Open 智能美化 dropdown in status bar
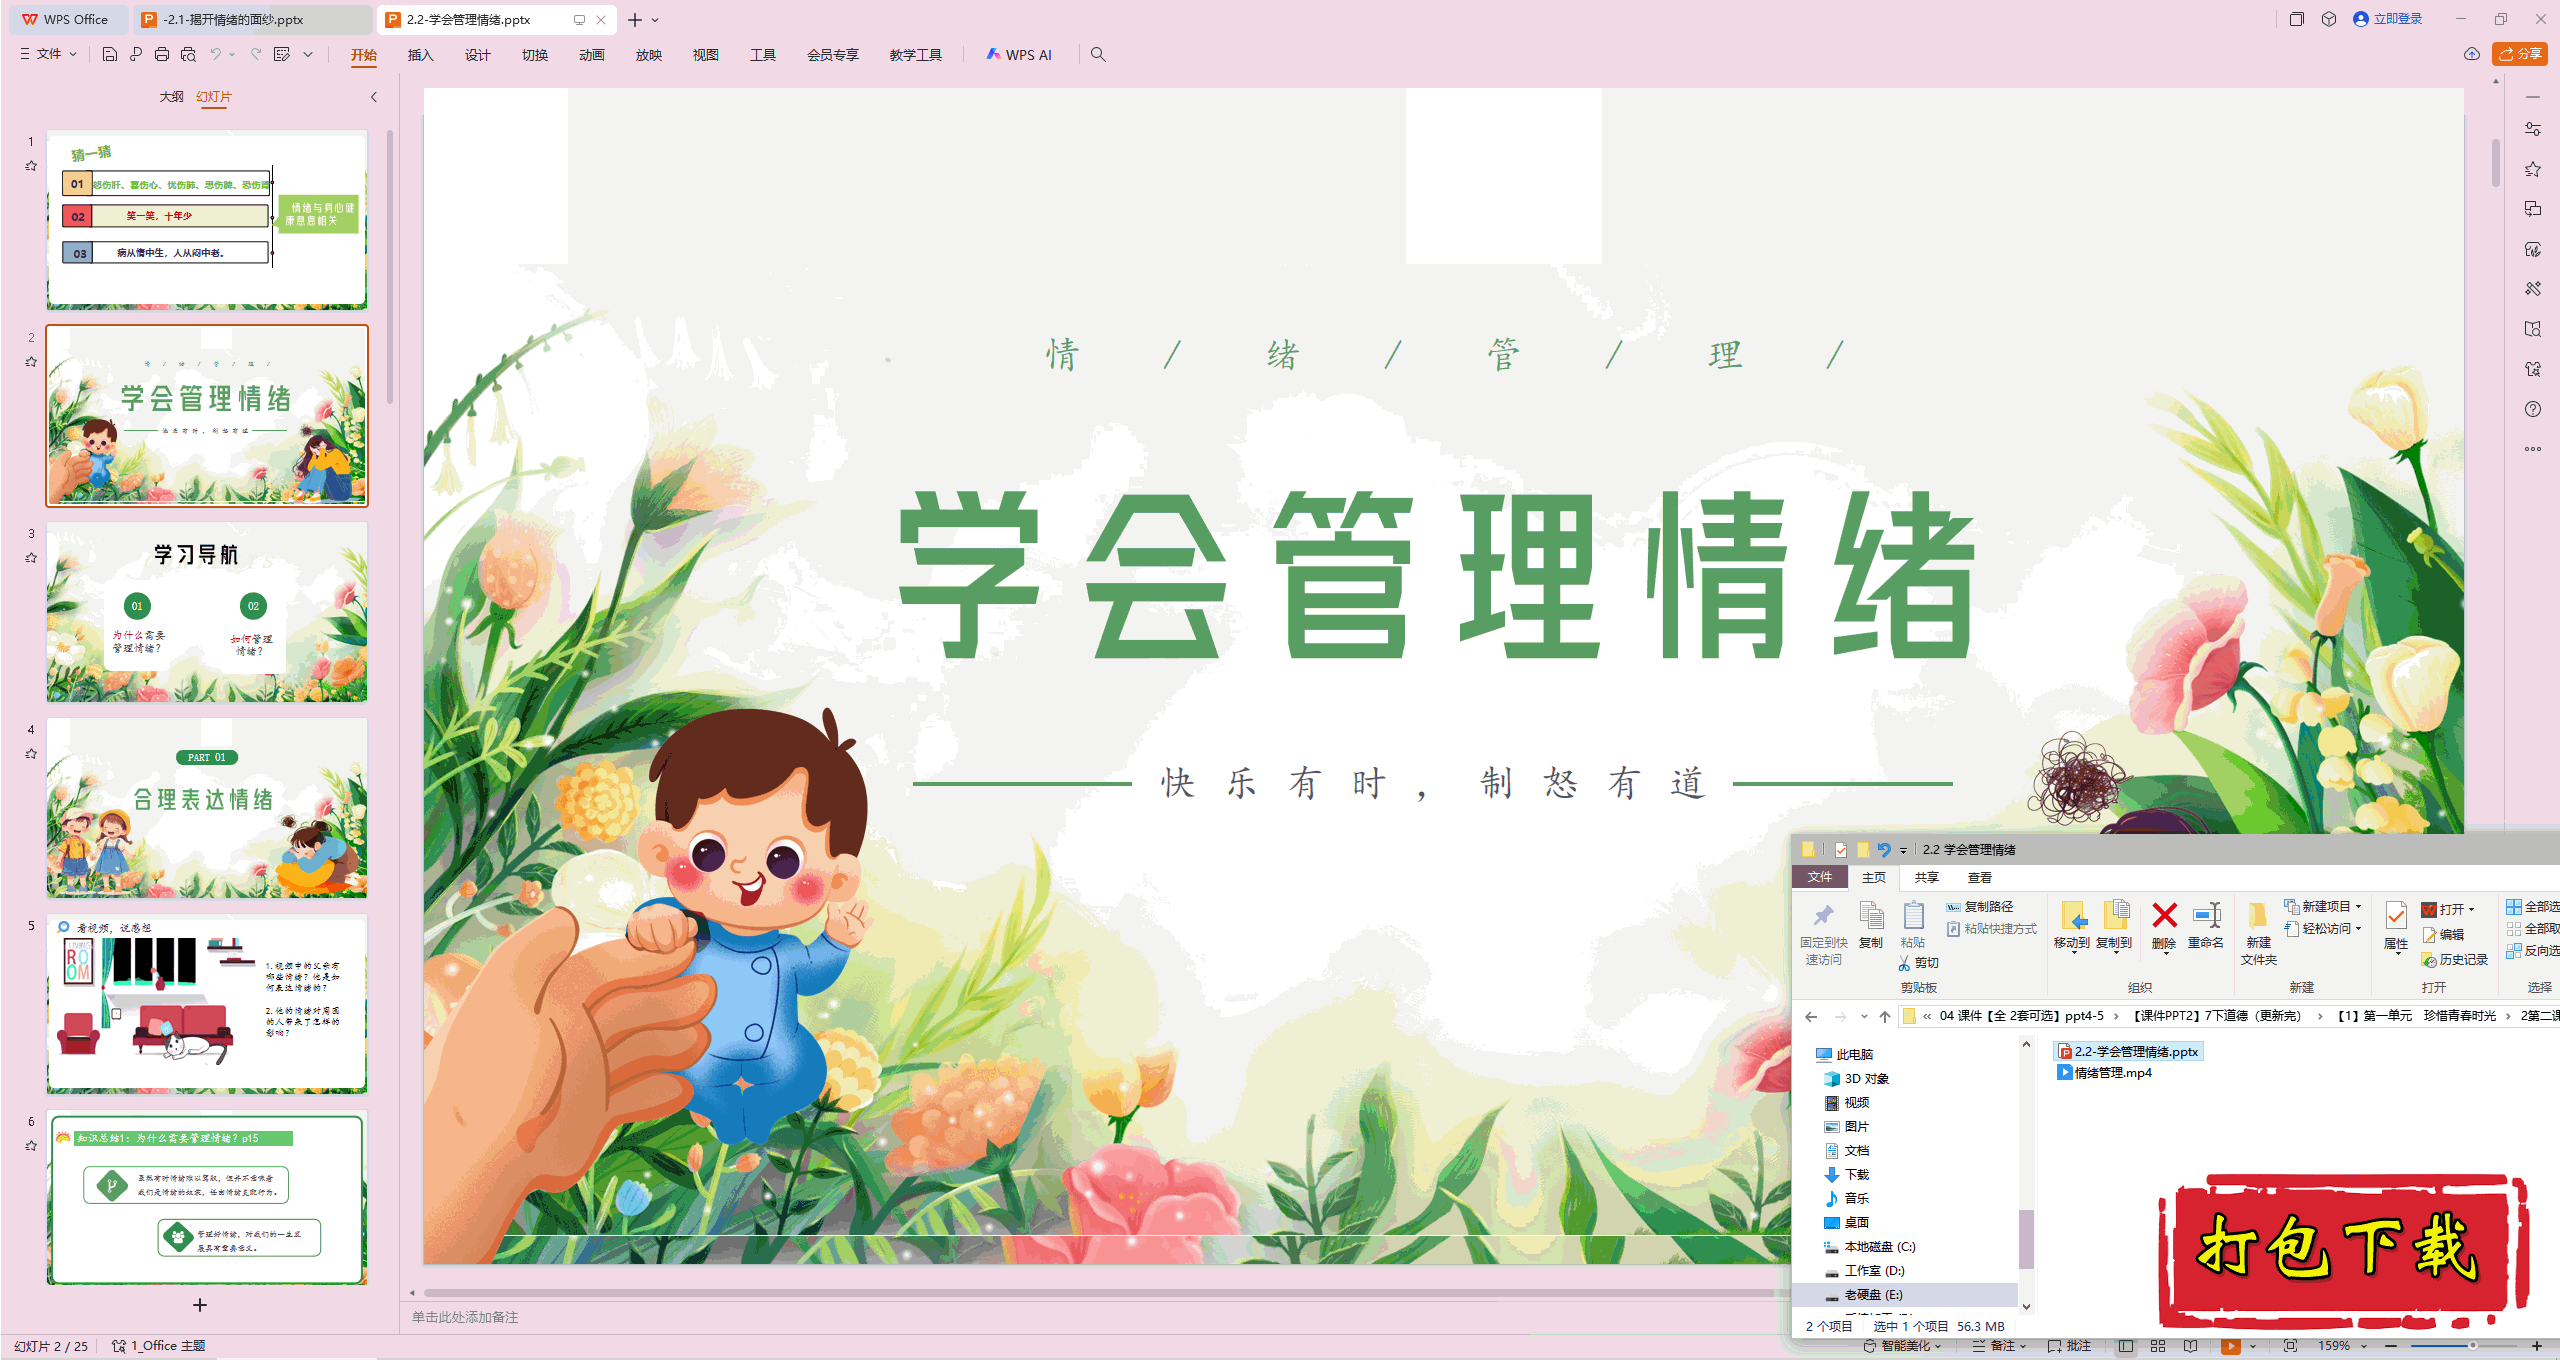This screenshot has width=2560, height=1360. (x=1902, y=1346)
